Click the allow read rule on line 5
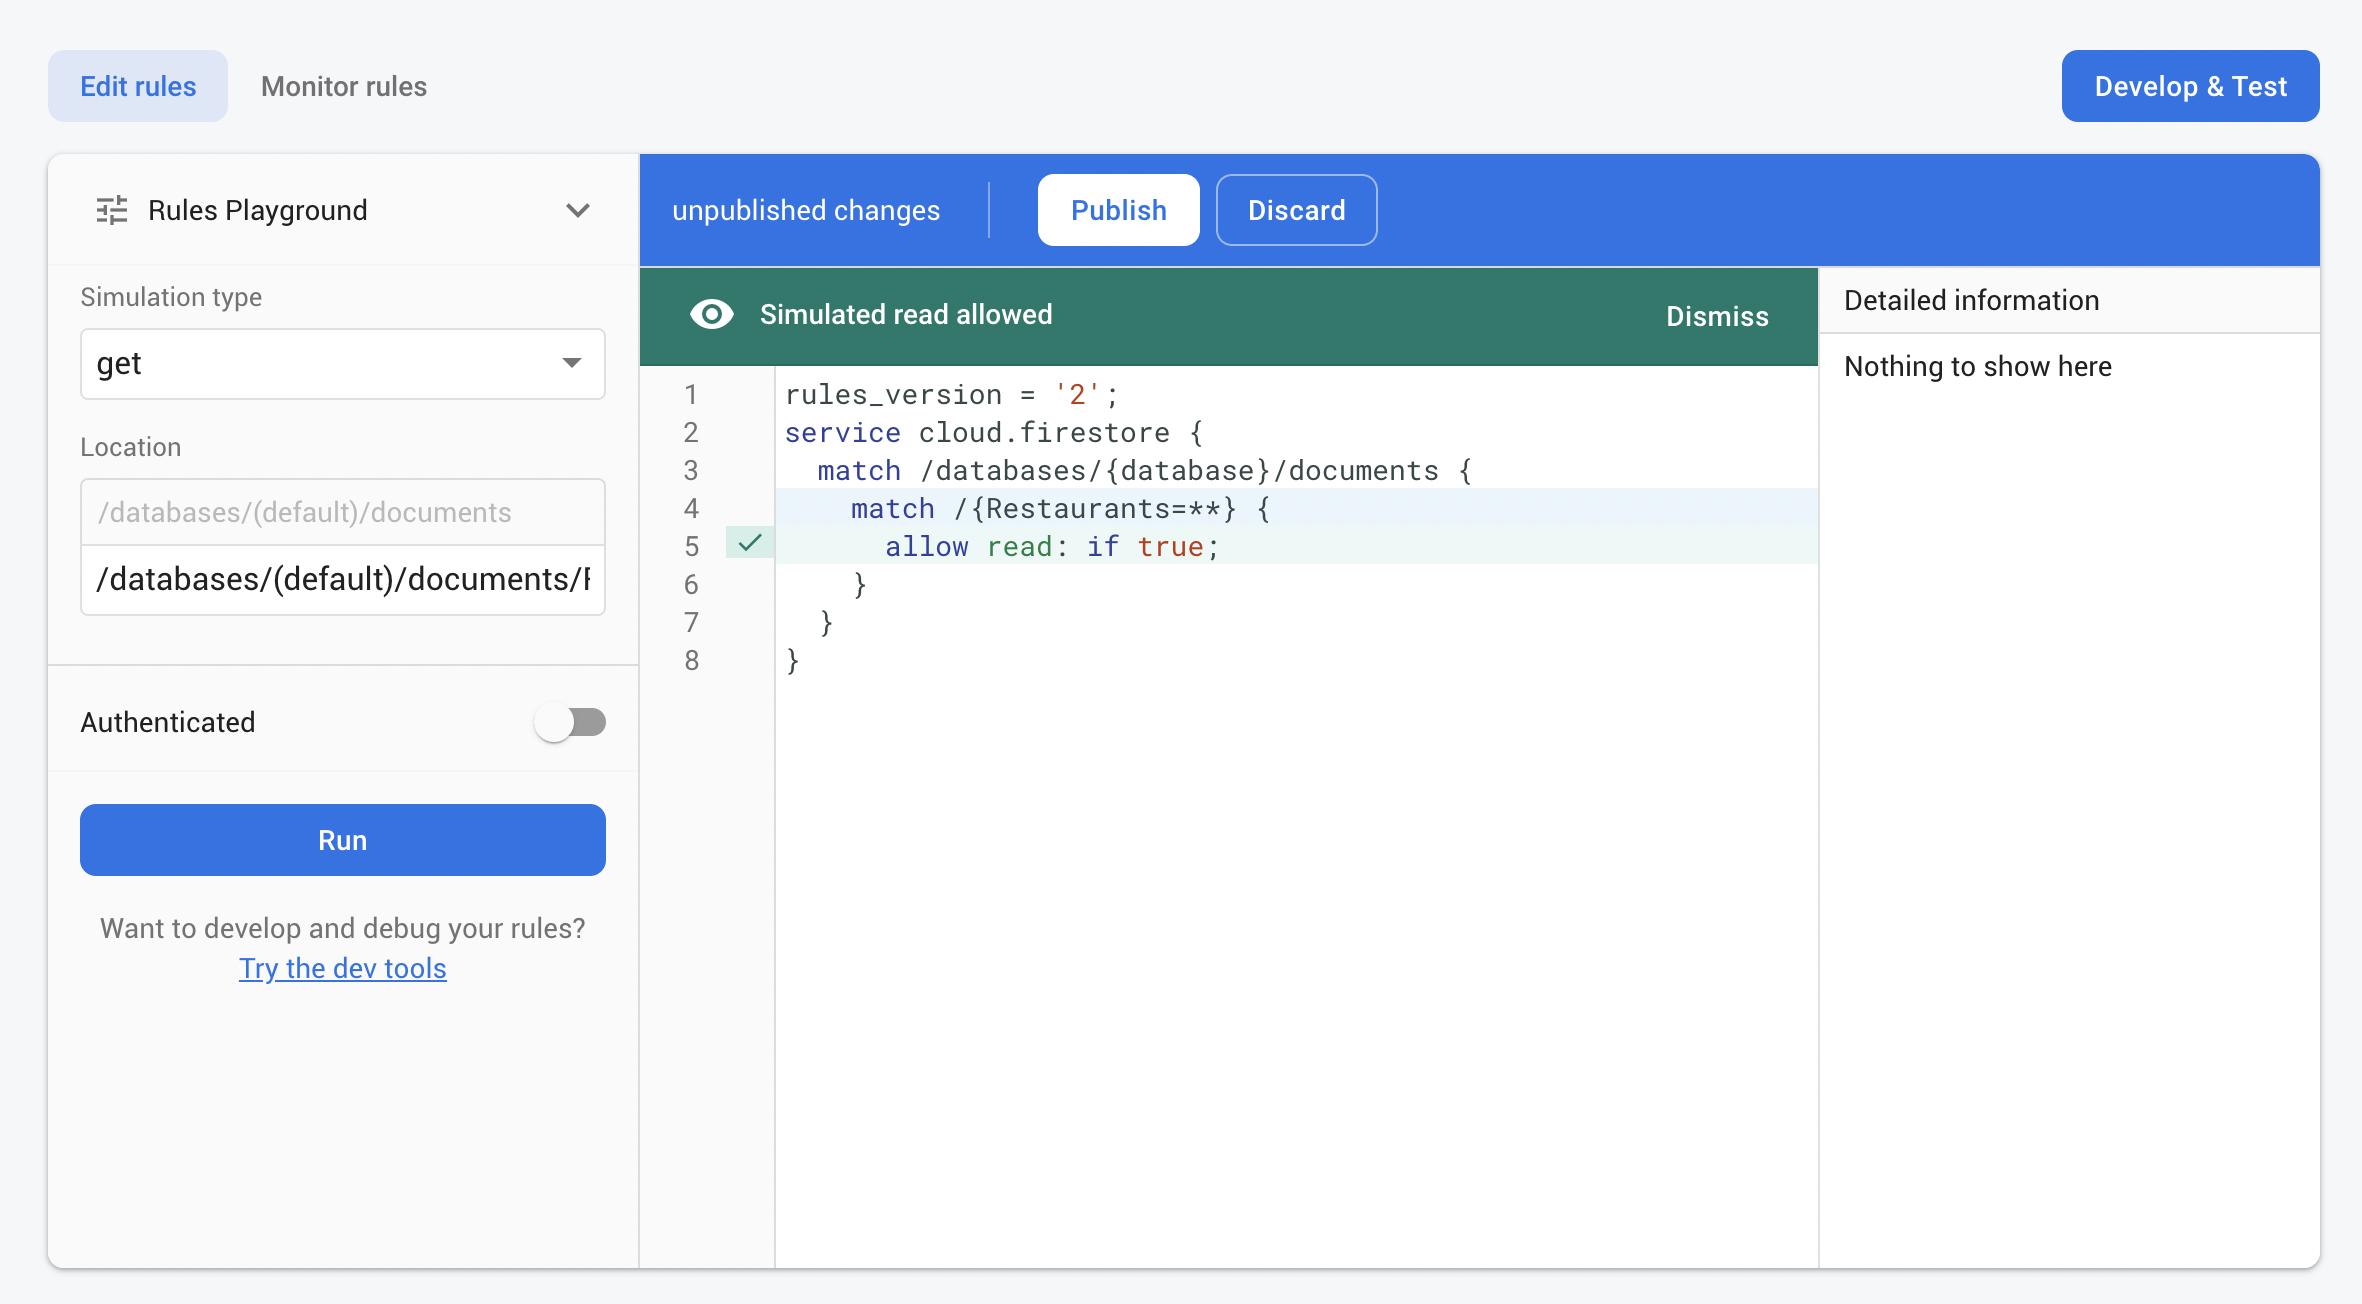The width and height of the screenshot is (2362, 1304). click(1051, 547)
